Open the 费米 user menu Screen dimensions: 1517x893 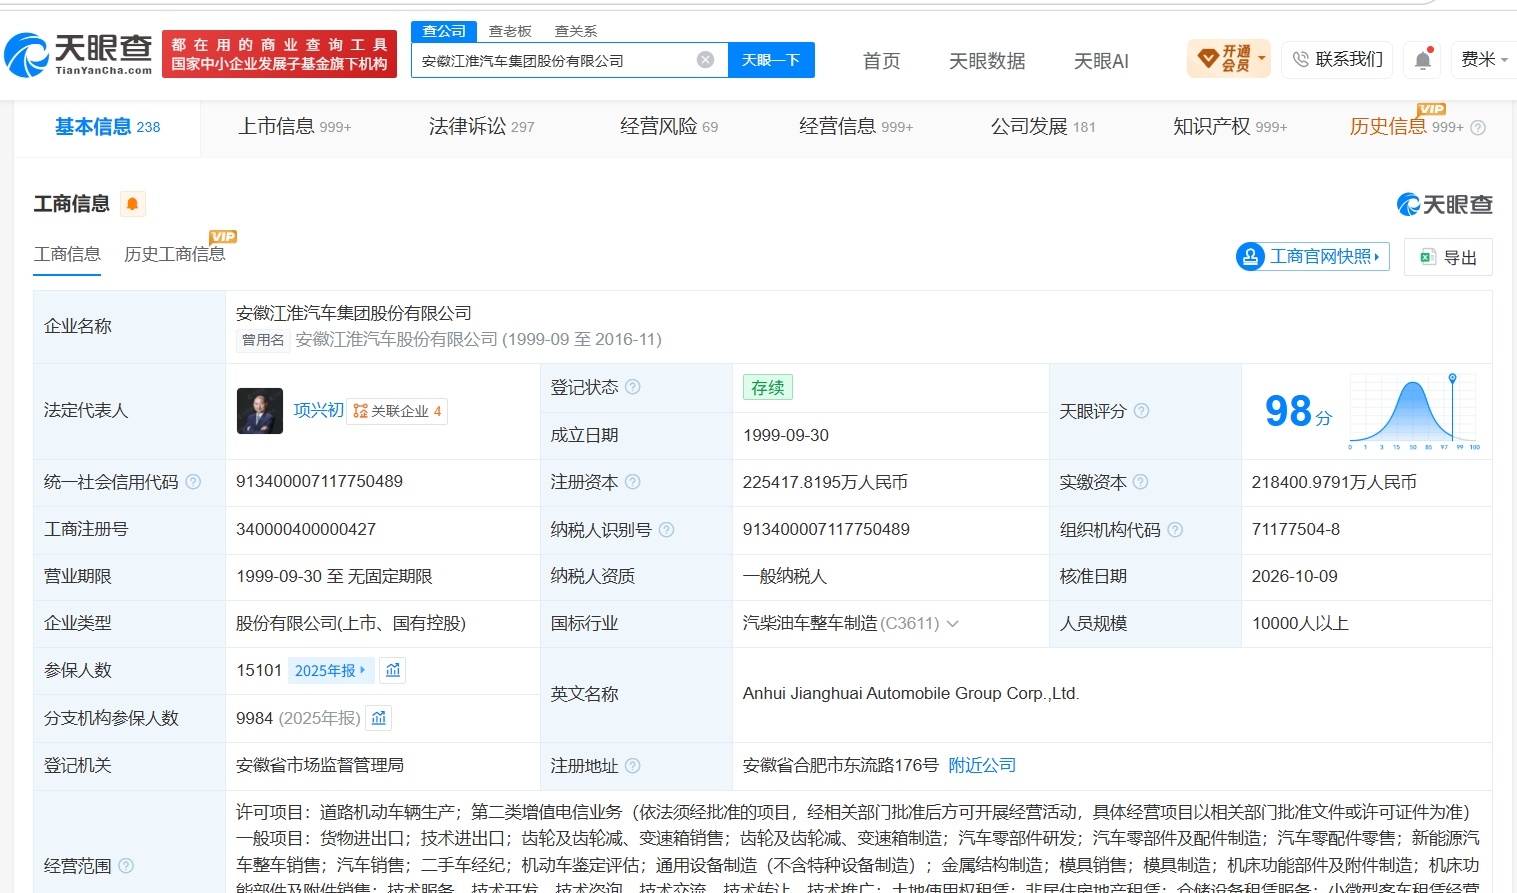click(x=1484, y=60)
